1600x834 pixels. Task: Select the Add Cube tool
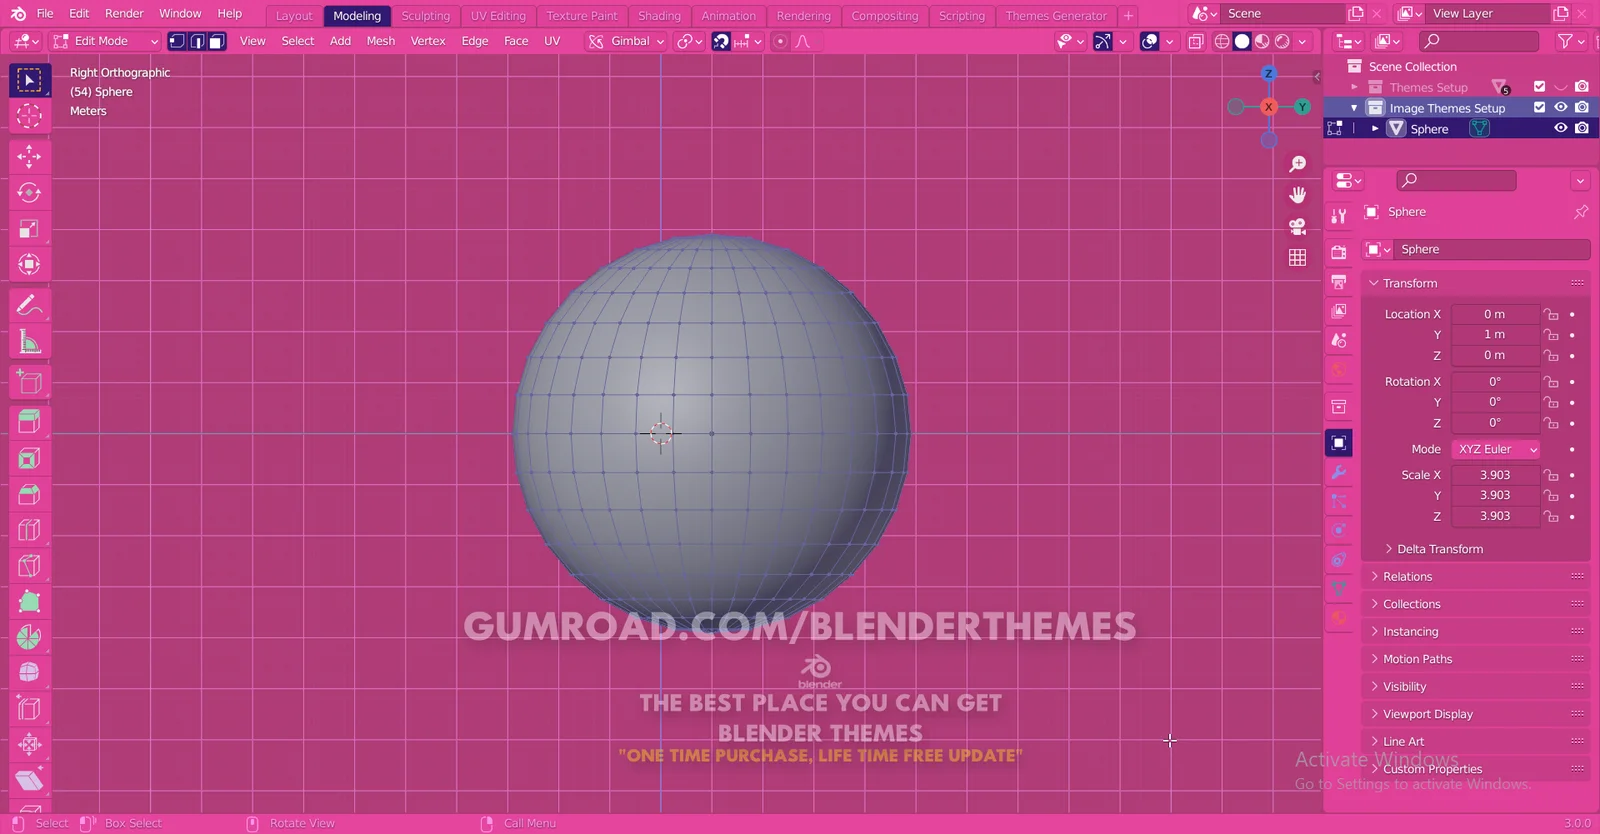(29, 382)
